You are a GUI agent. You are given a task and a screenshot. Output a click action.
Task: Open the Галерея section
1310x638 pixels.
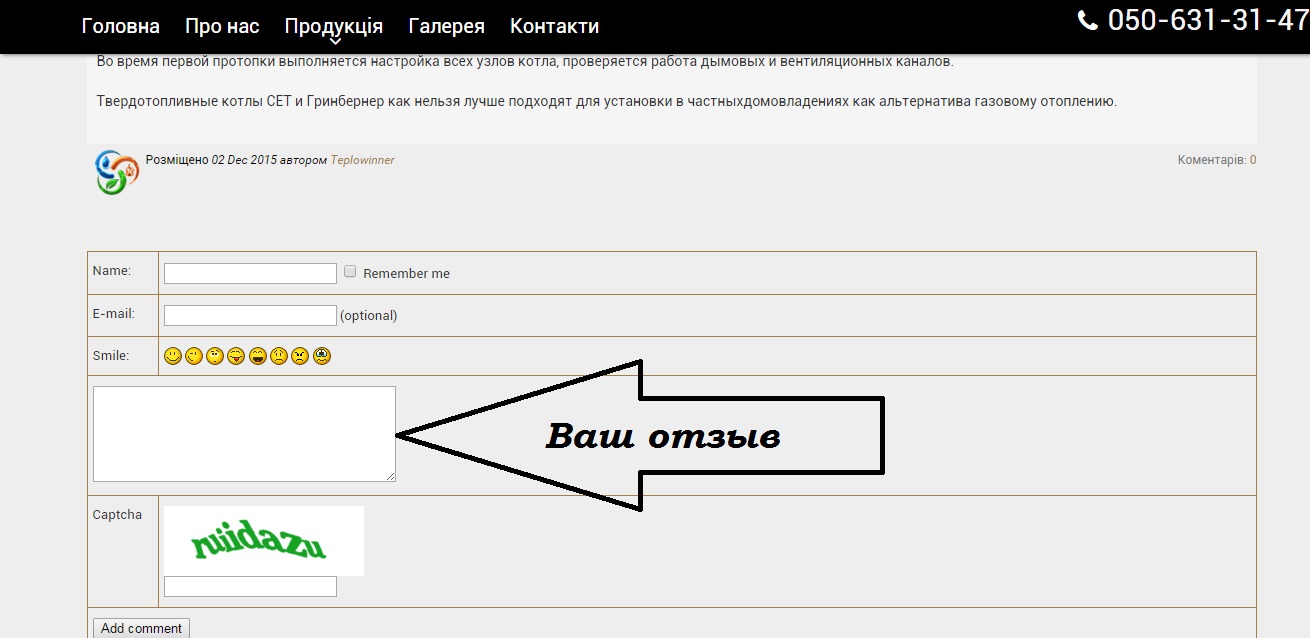pyautogui.click(x=446, y=26)
